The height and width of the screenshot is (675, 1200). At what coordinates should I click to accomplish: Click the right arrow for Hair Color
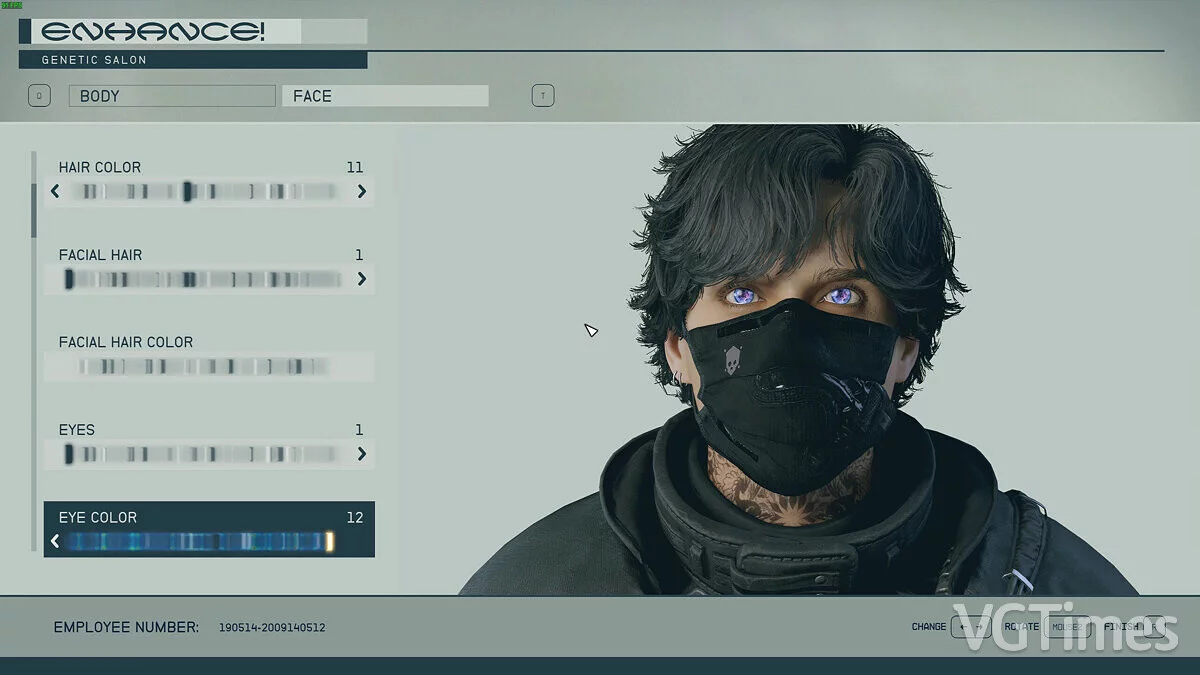[x=362, y=191]
